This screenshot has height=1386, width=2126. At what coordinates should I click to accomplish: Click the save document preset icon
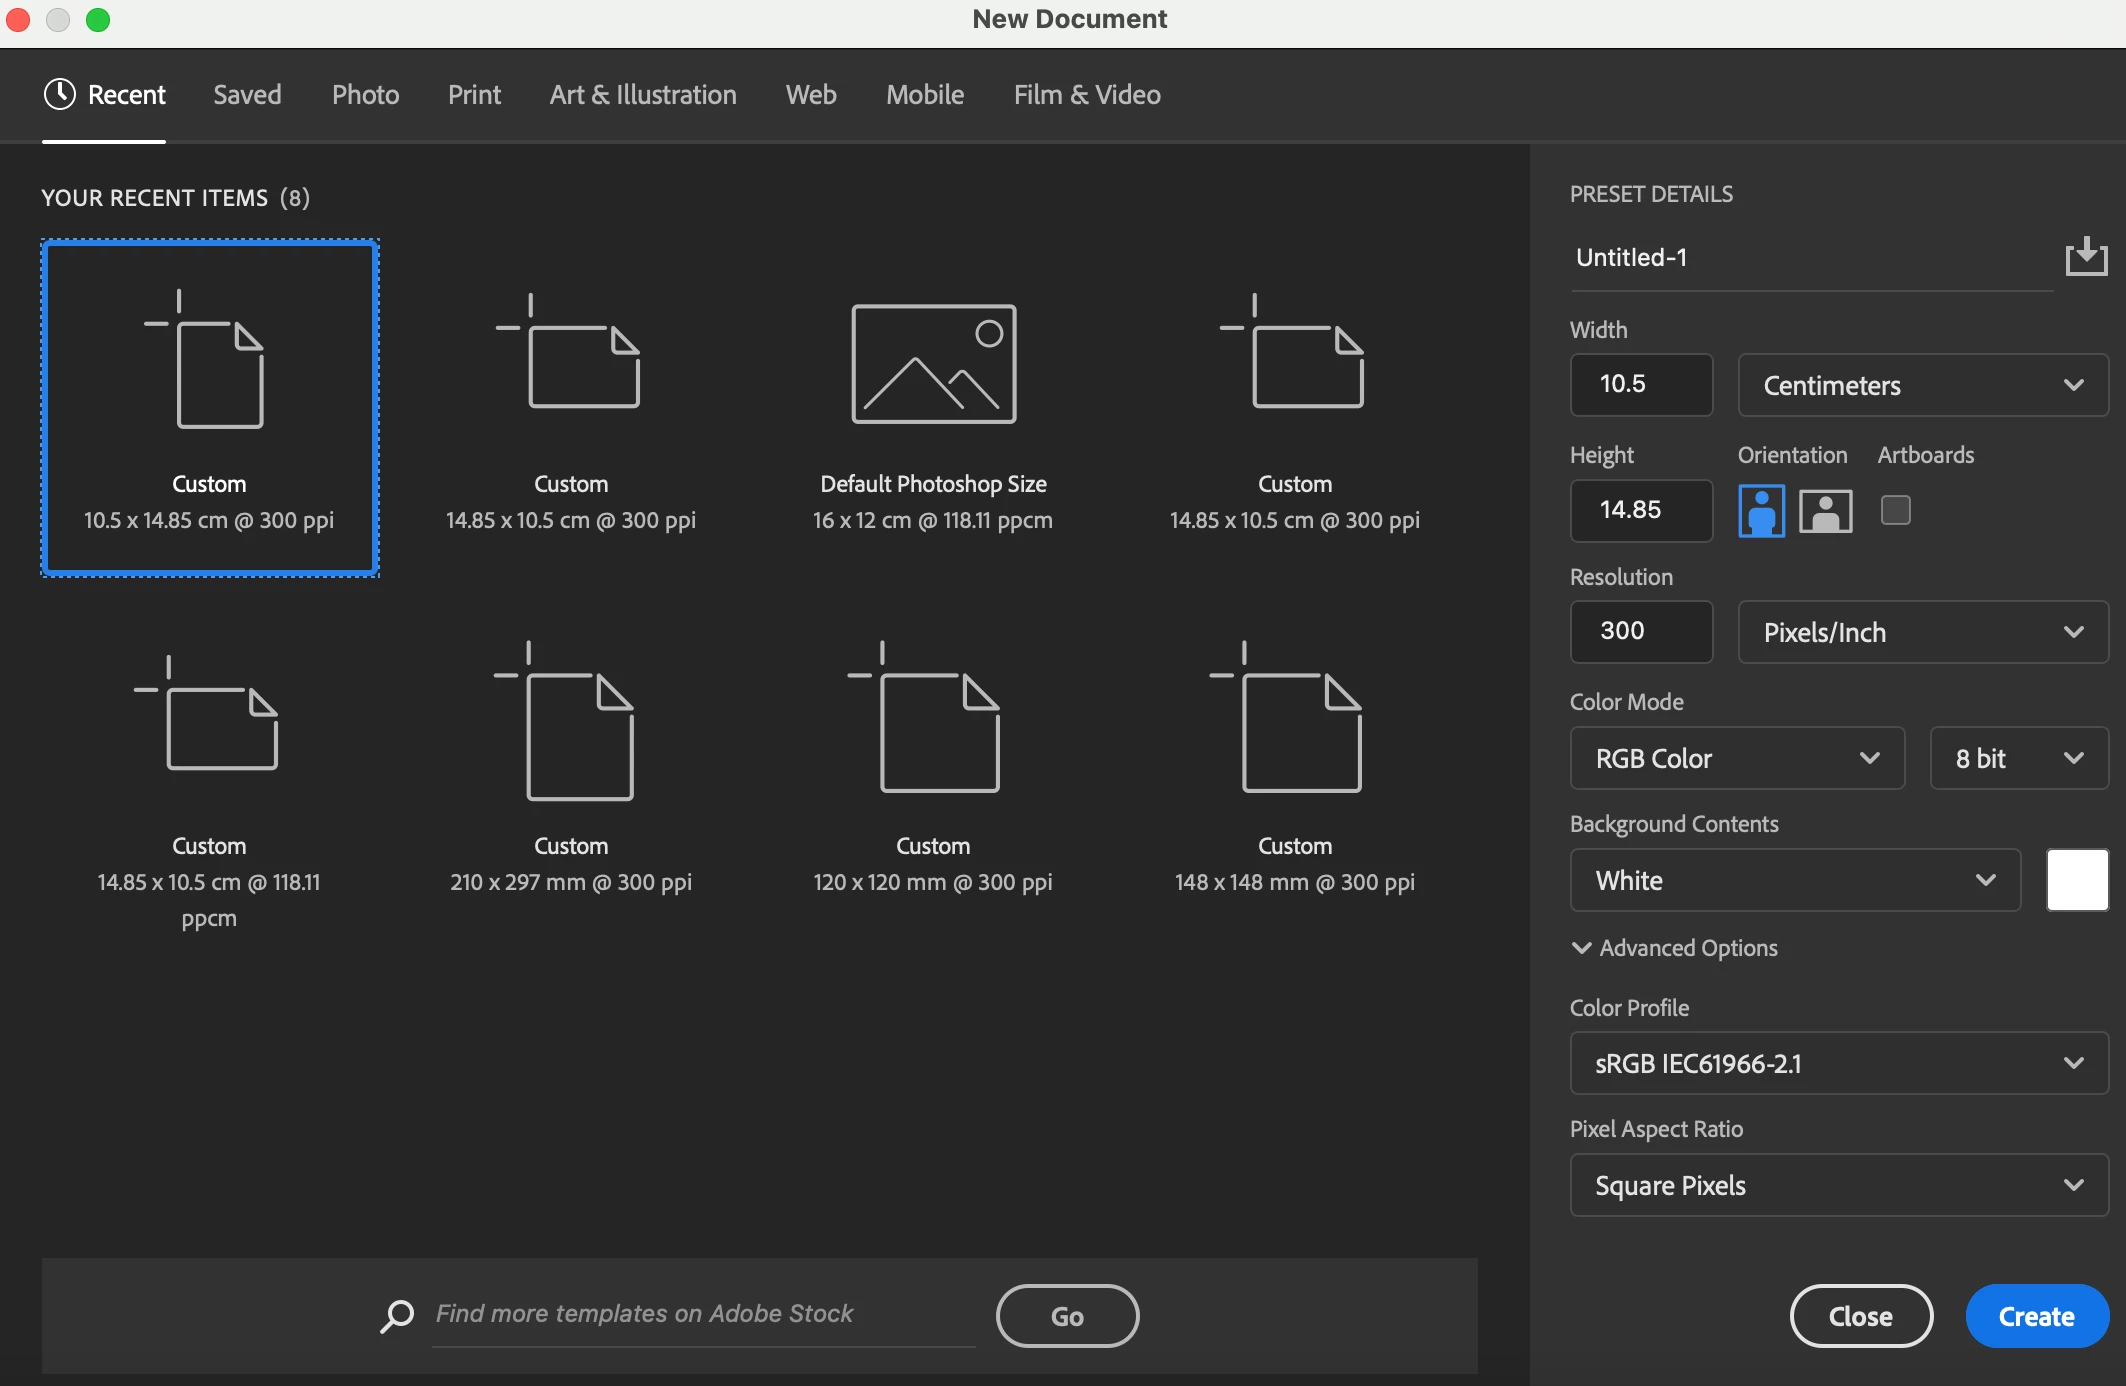(x=2086, y=257)
